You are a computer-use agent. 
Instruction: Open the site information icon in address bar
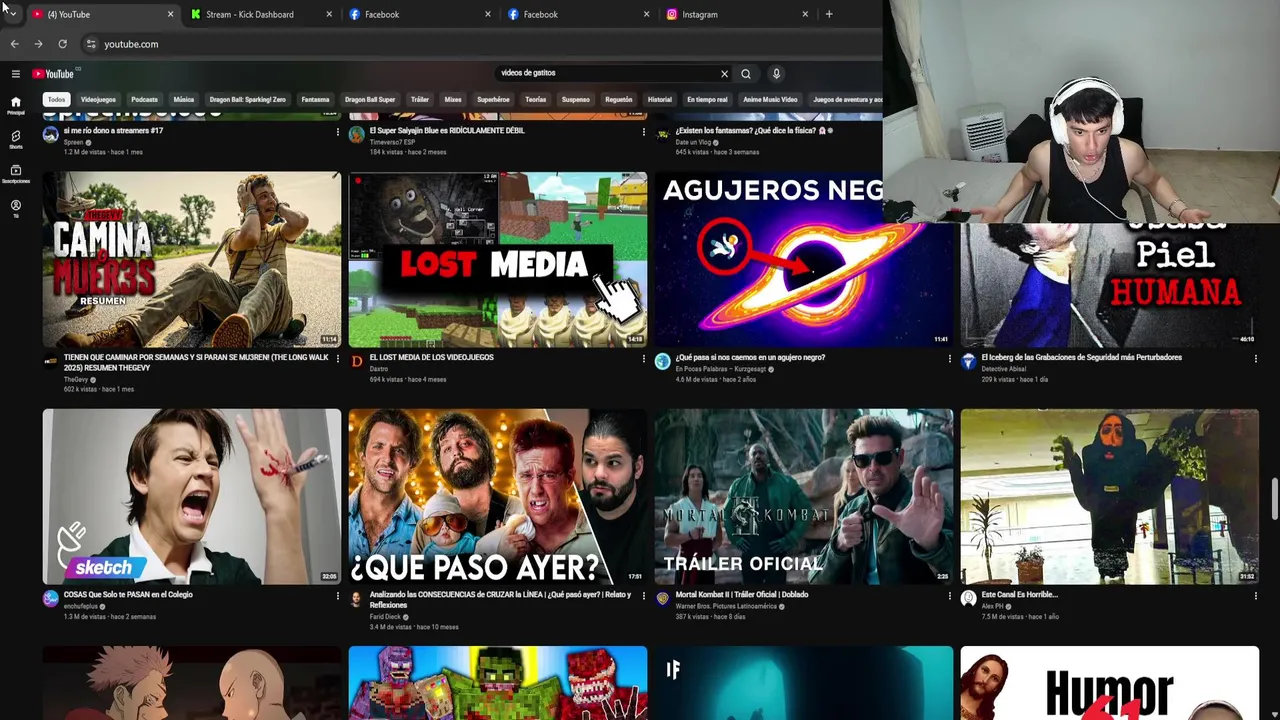(x=91, y=44)
